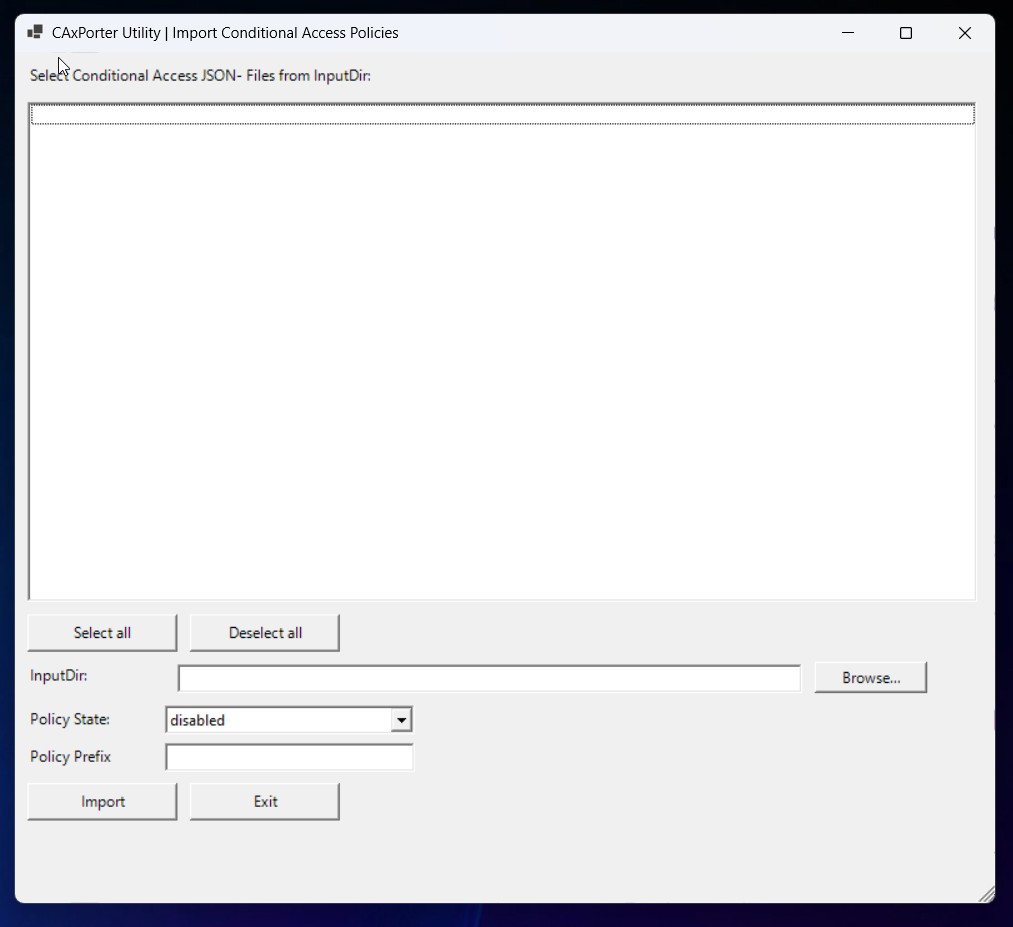Open the Browse... folder dialog
The width and height of the screenshot is (1013, 927).
click(x=870, y=678)
